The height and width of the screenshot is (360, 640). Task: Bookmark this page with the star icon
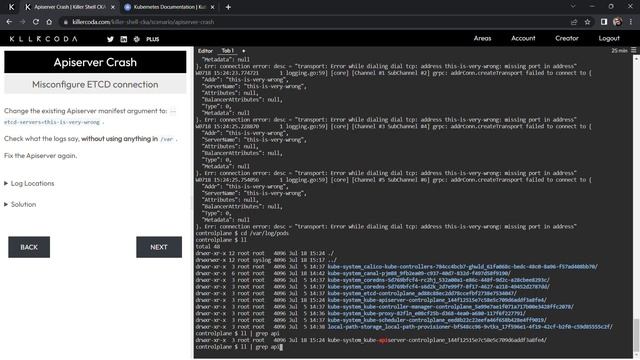[587, 22]
